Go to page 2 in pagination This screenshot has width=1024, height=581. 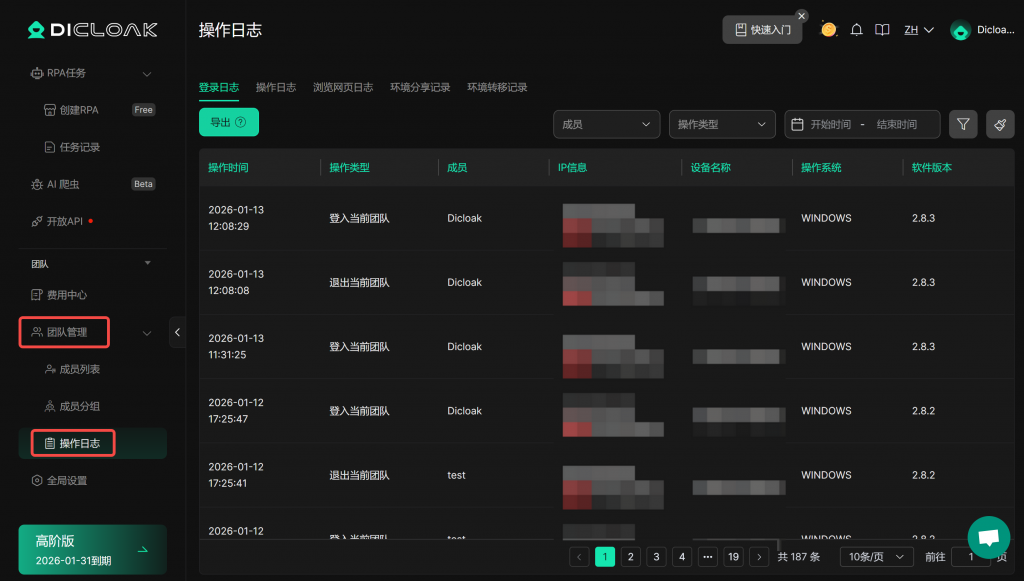630,557
